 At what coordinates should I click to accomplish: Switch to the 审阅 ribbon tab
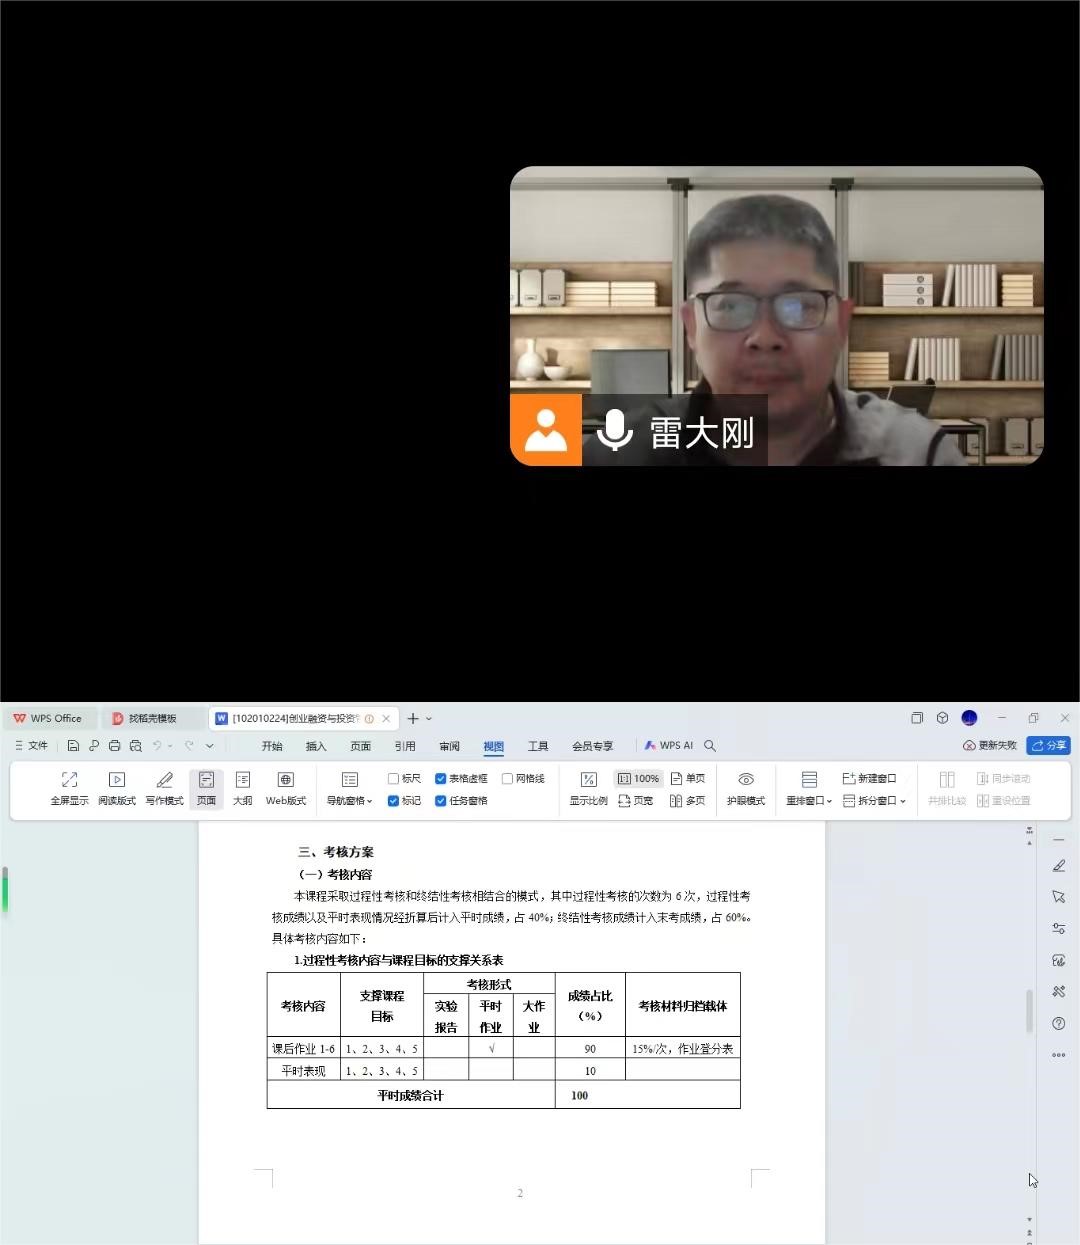coord(449,746)
